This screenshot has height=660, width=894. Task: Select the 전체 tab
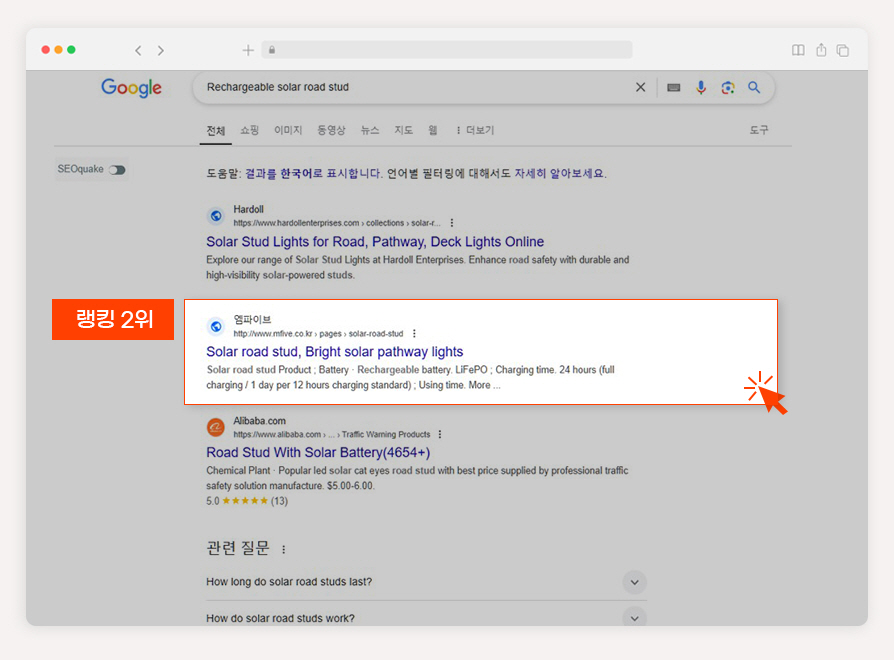(216, 131)
